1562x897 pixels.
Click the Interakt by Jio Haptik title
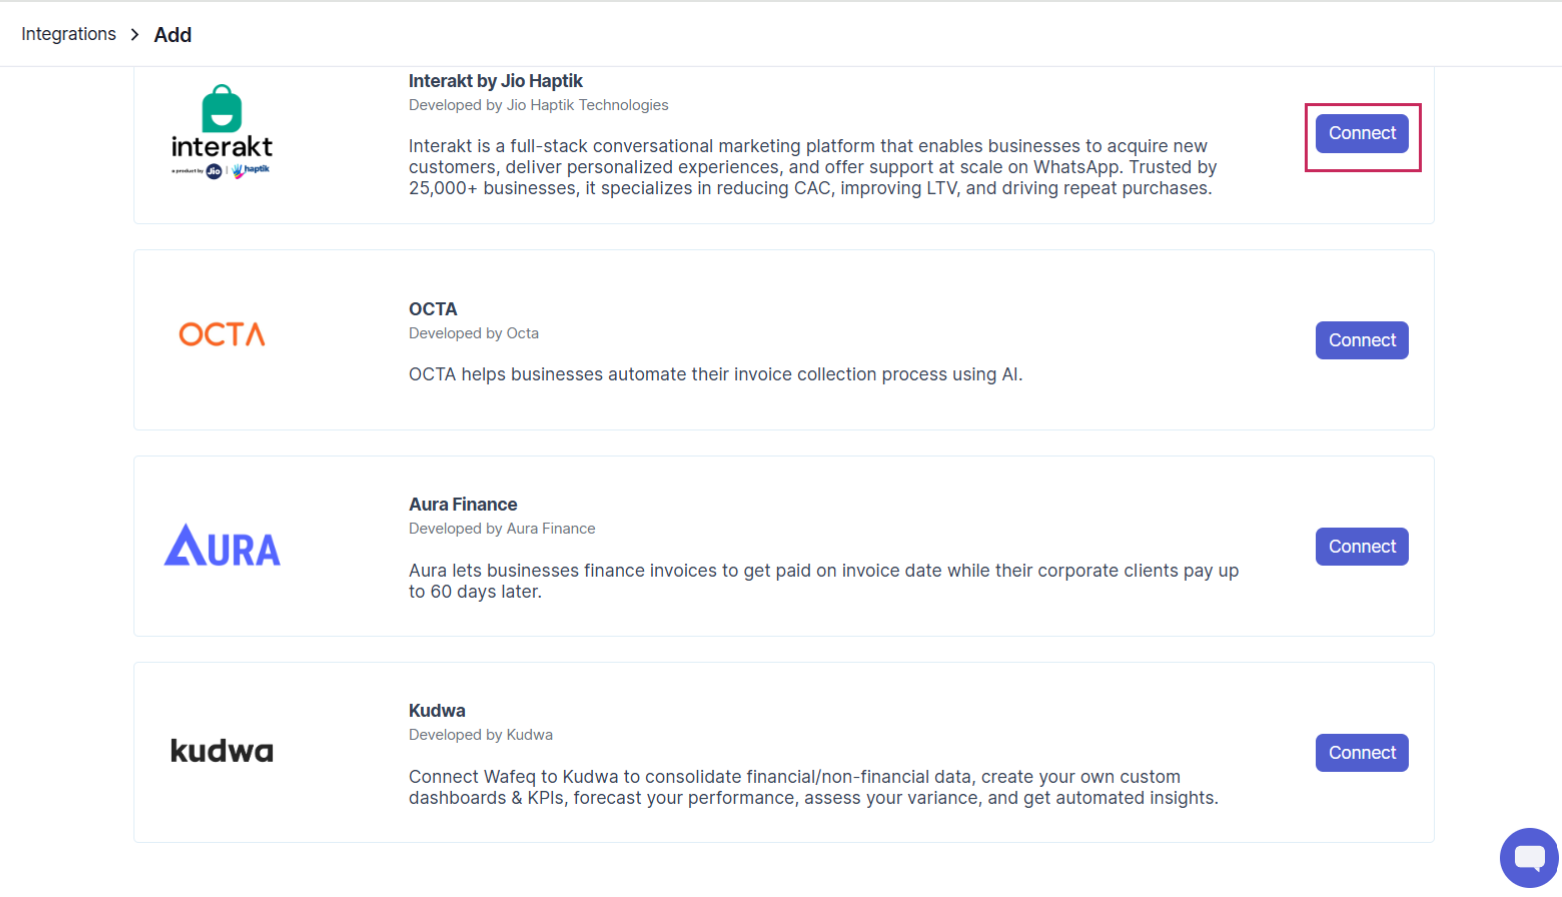(496, 81)
